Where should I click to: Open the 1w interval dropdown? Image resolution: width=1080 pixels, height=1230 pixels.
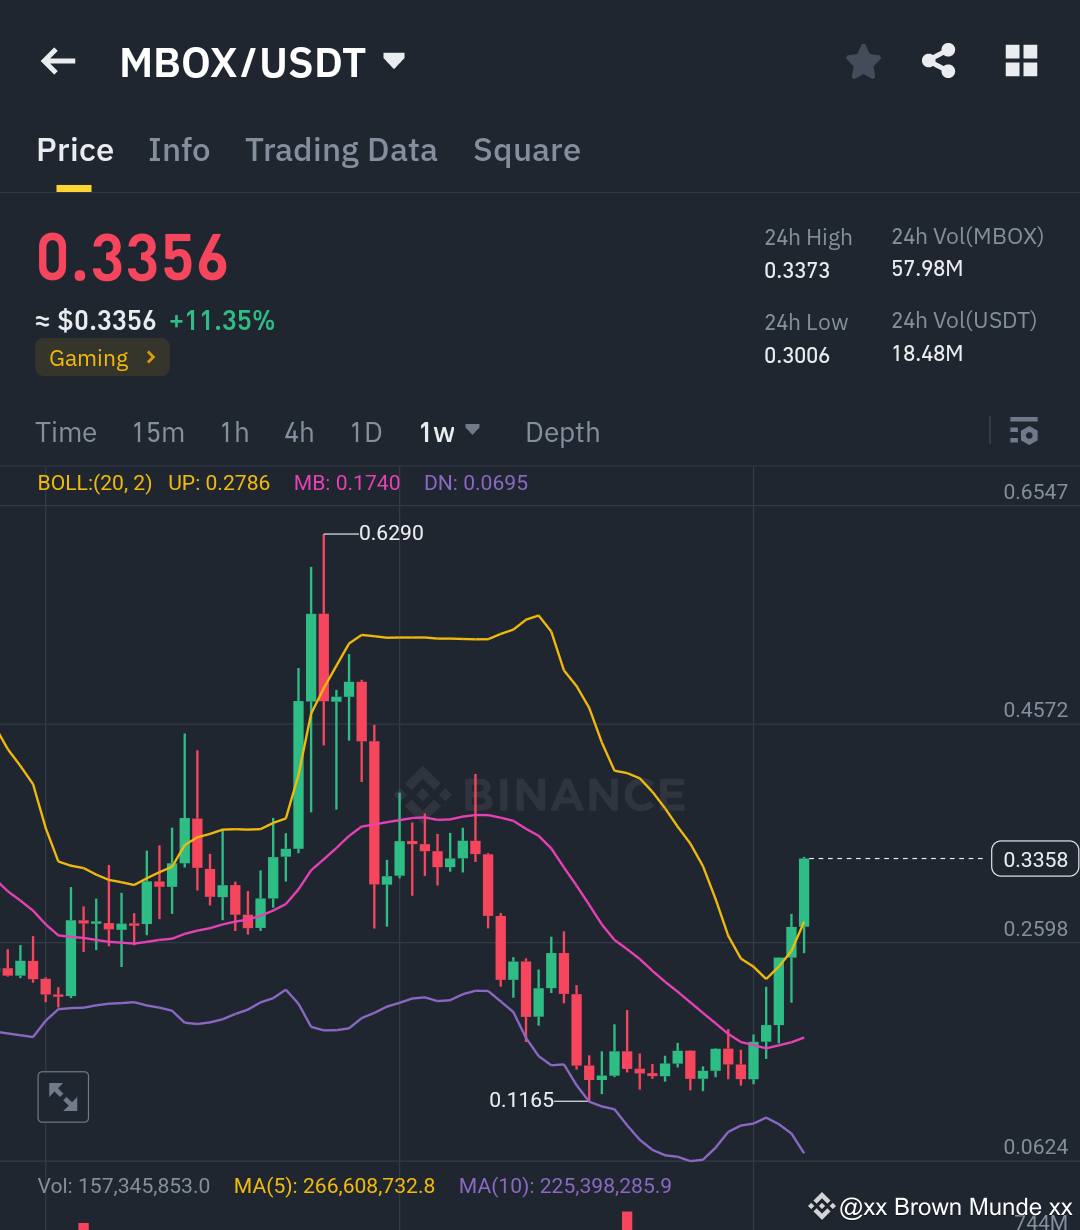click(450, 432)
